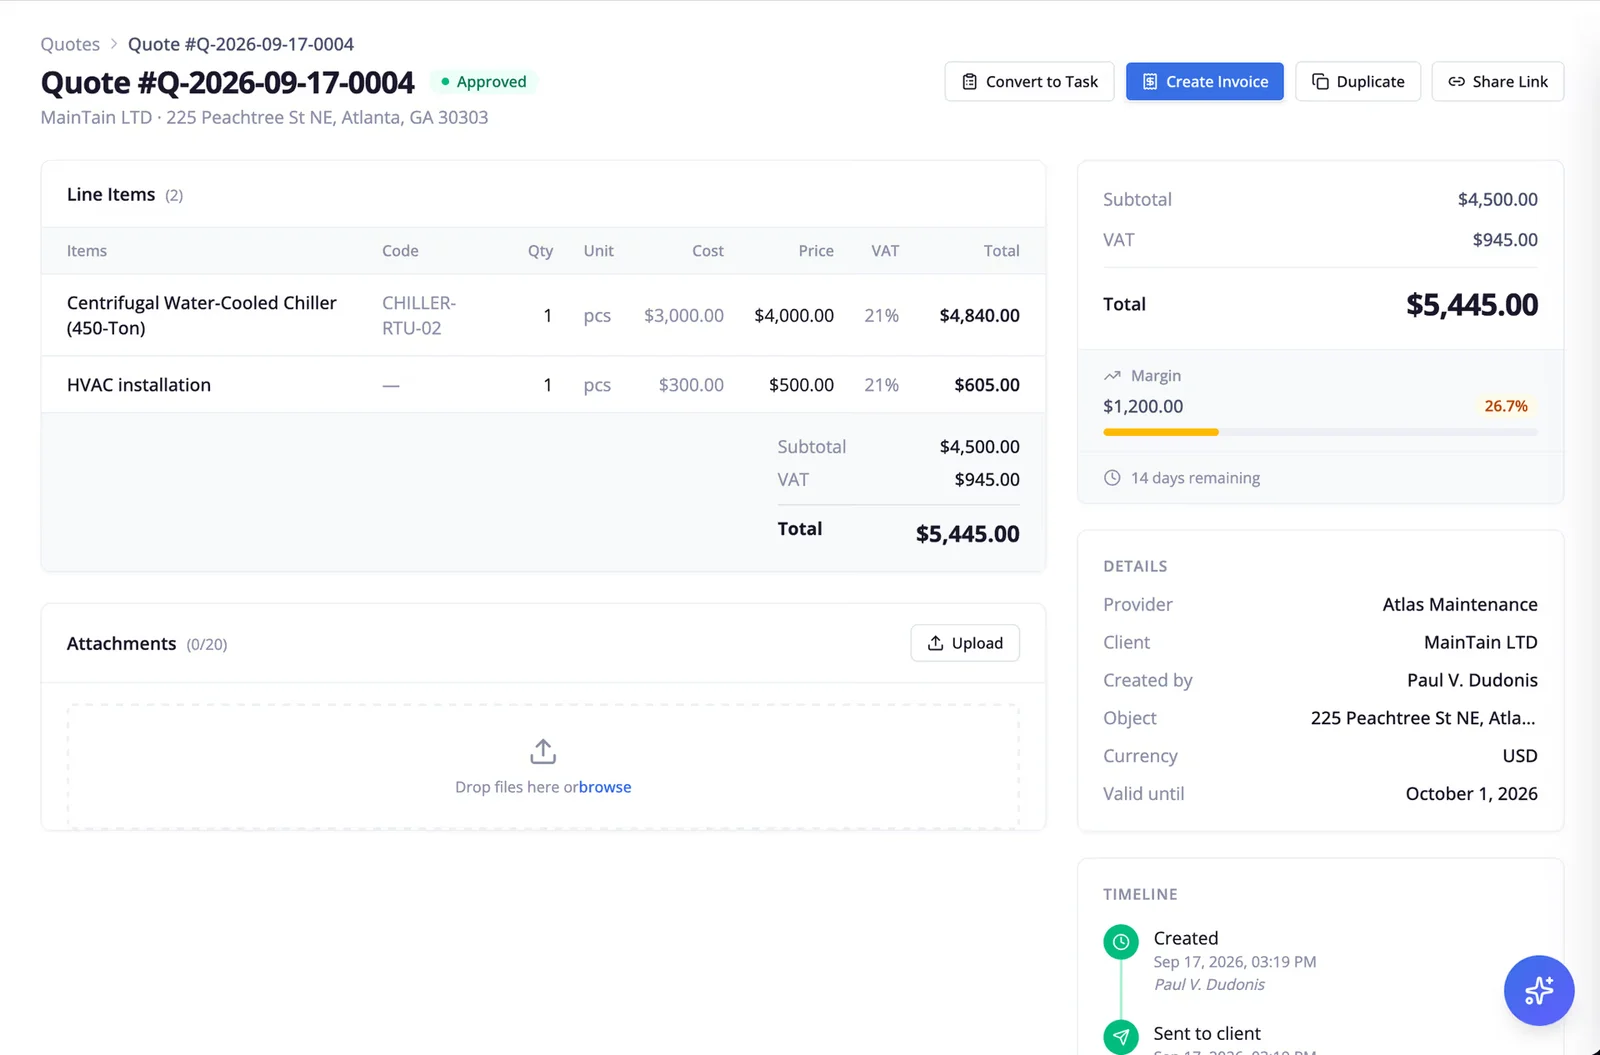This screenshot has height=1055, width=1600.
Task: Click Paul V. Dudonis in Details
Action: click(1472, 680)
